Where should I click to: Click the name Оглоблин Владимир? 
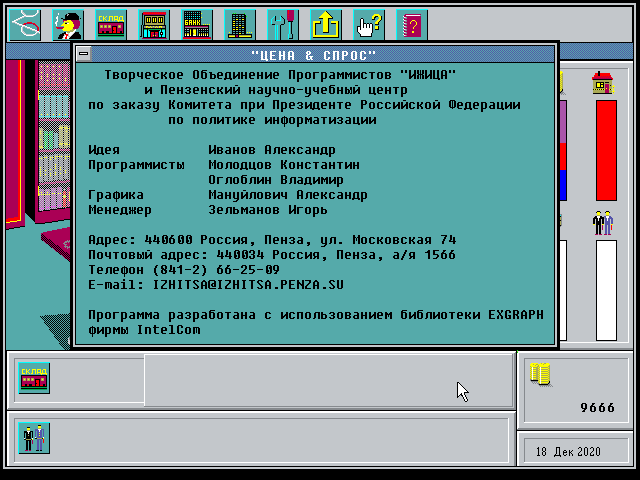click(276, 180)
